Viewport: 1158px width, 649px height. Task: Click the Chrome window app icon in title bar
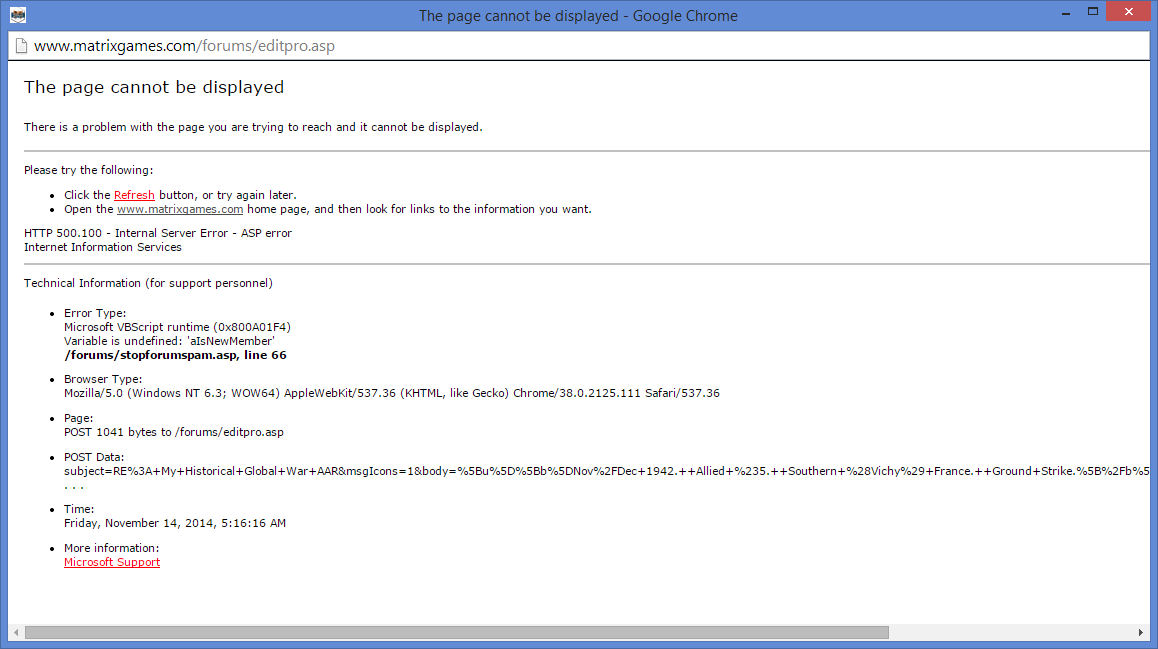[18, 15]
